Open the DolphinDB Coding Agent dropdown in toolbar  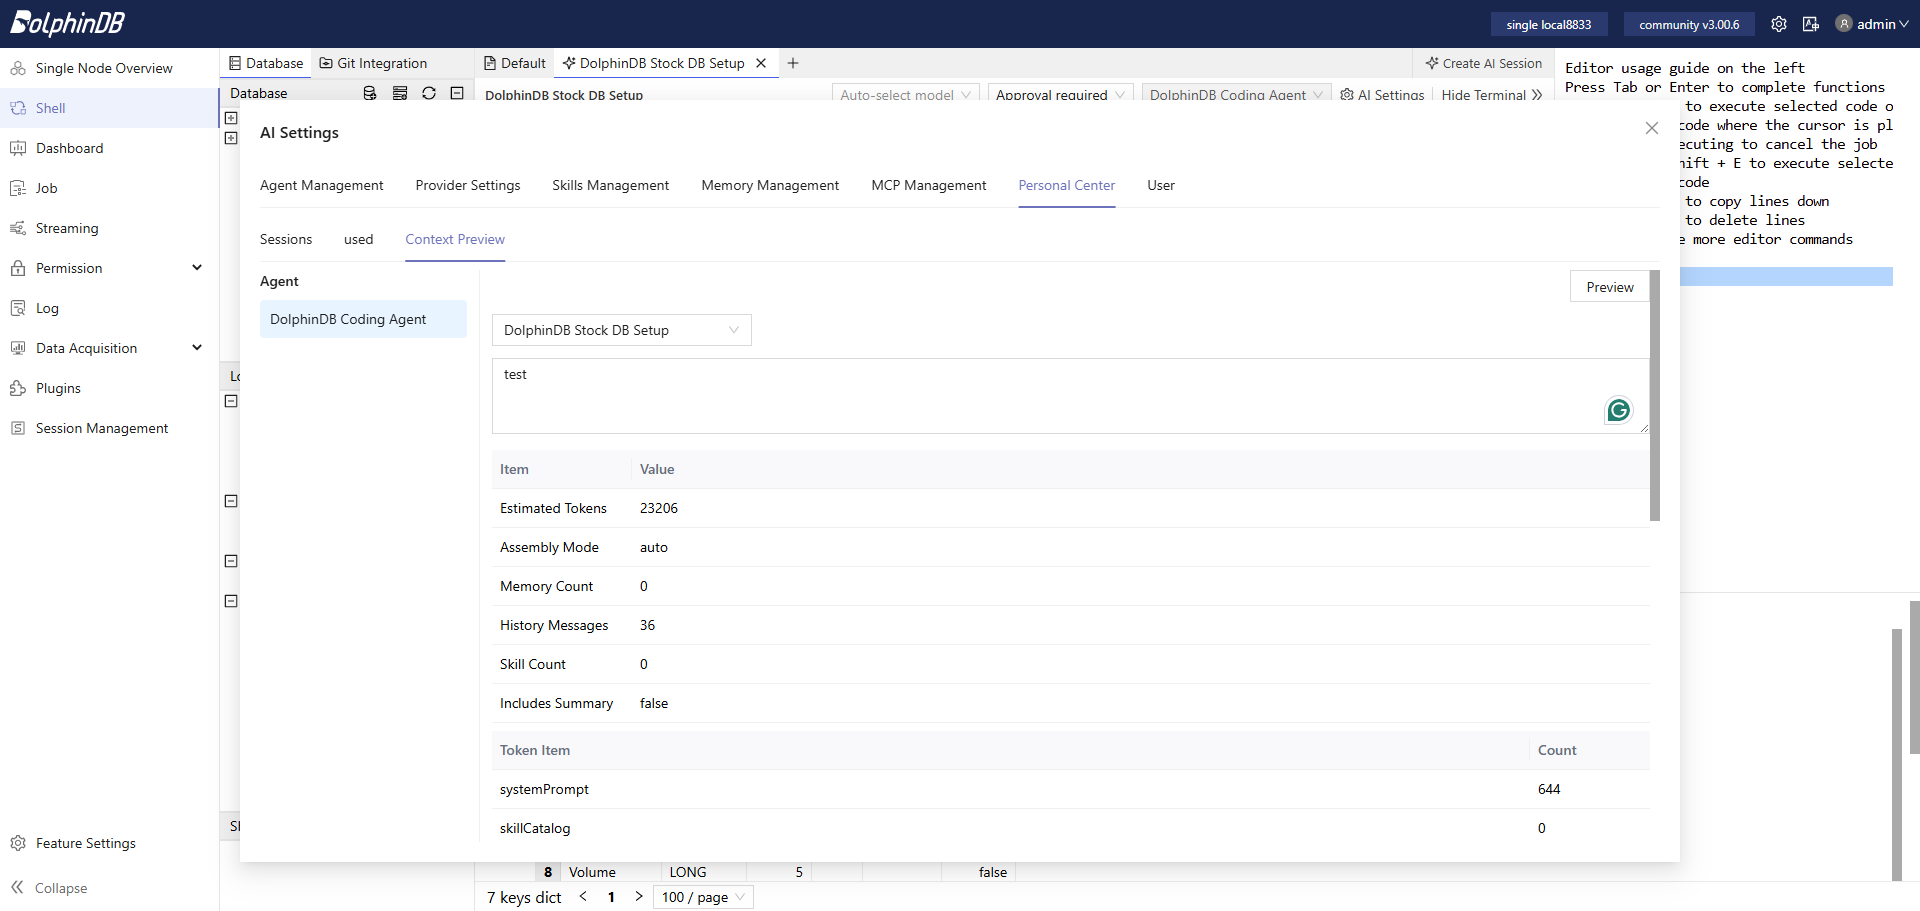click(x=1236, y=95)
